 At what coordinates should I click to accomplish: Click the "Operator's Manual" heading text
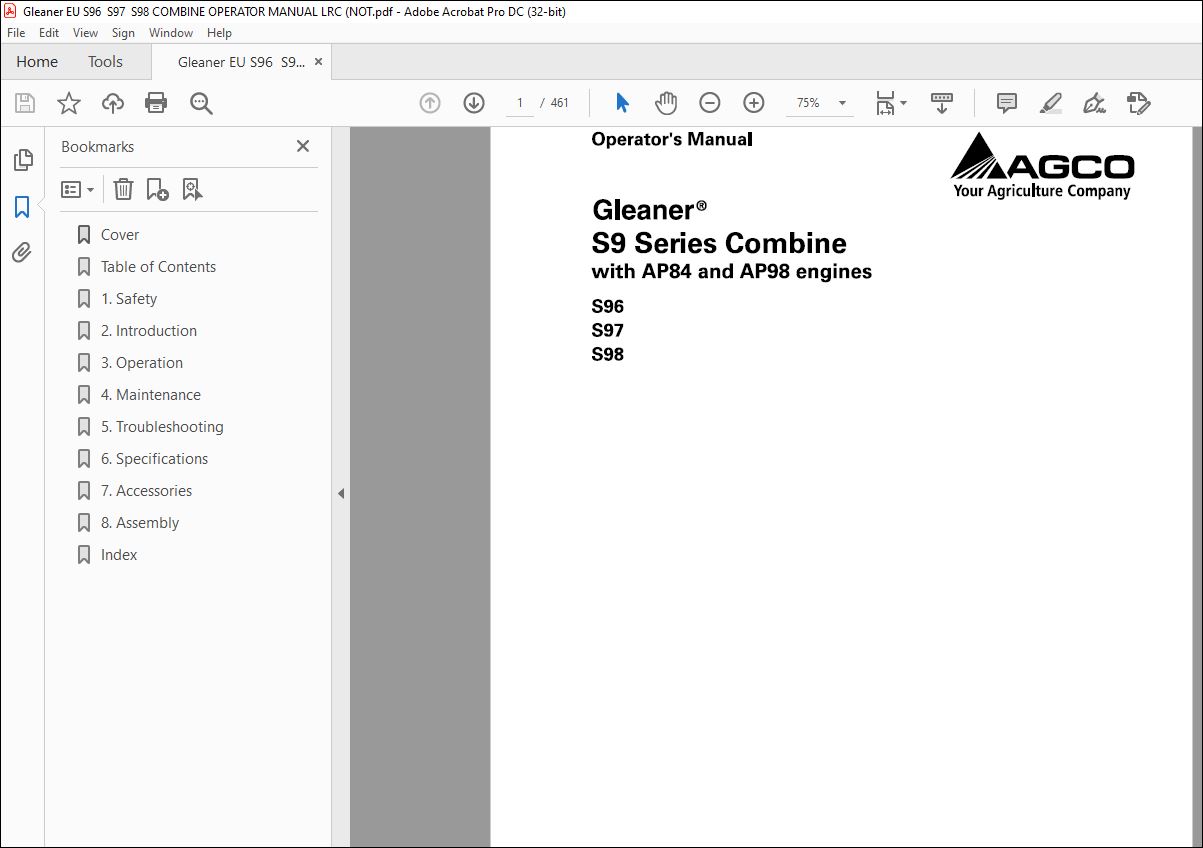tap(671, 139)
